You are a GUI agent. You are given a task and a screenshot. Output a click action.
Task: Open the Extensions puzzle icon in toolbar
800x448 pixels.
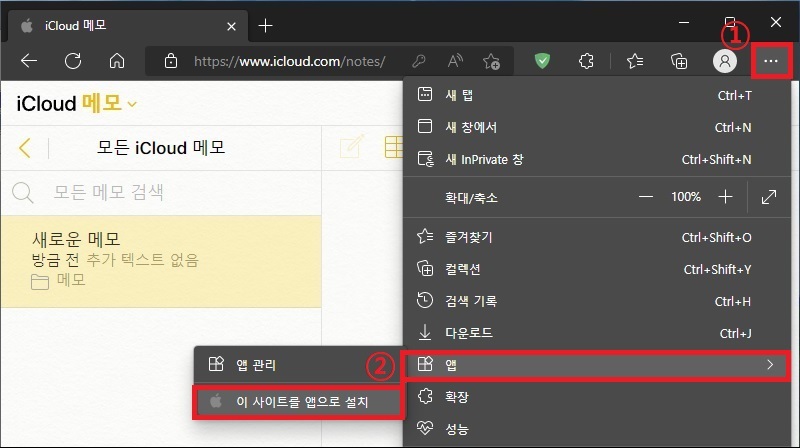tap(586, 61)
